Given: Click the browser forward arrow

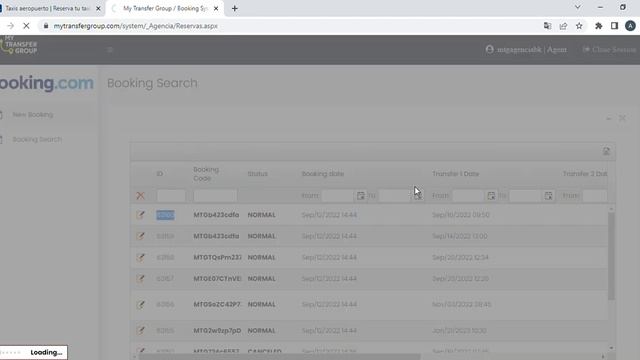Looking at the screenshot, I should pos(10,26).
